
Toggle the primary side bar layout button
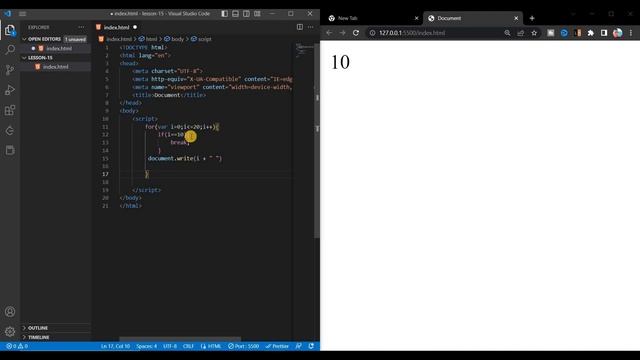point(224,13)
